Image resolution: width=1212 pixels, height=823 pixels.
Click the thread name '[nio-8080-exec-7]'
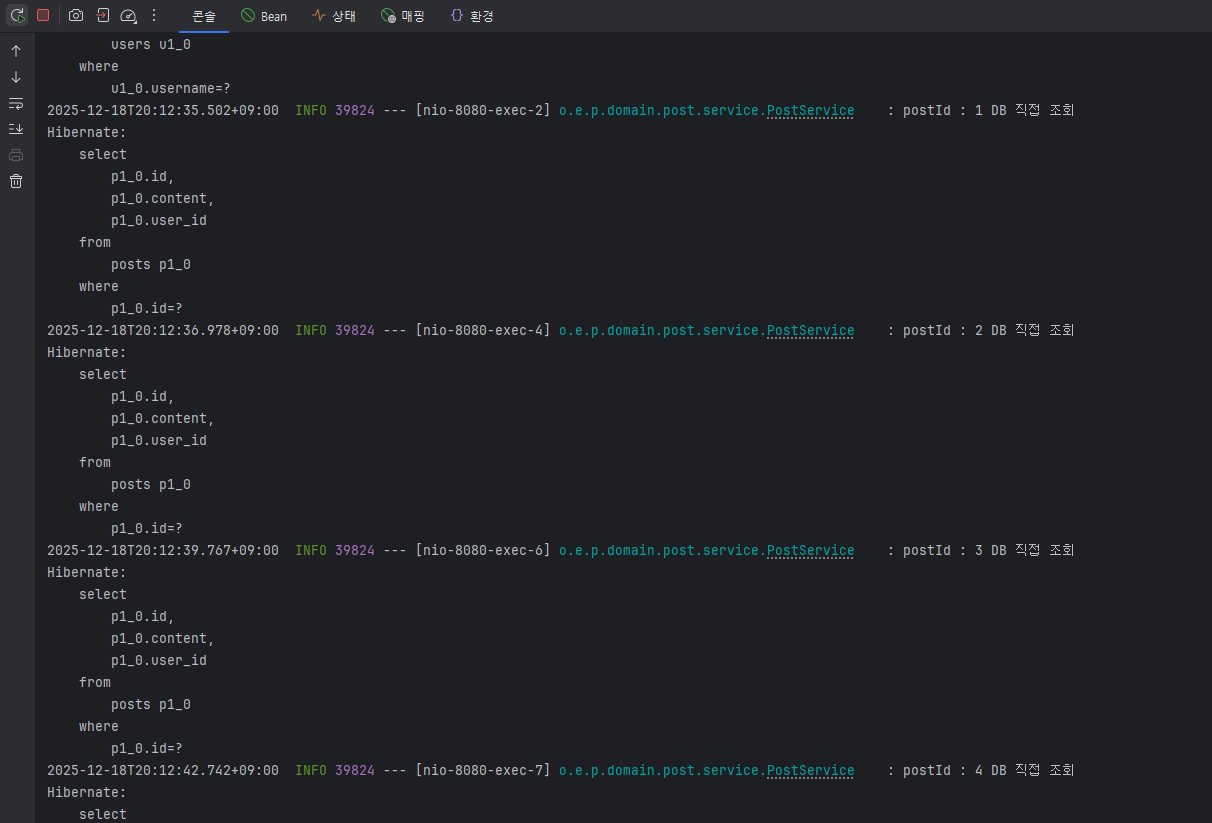point(483,770)
